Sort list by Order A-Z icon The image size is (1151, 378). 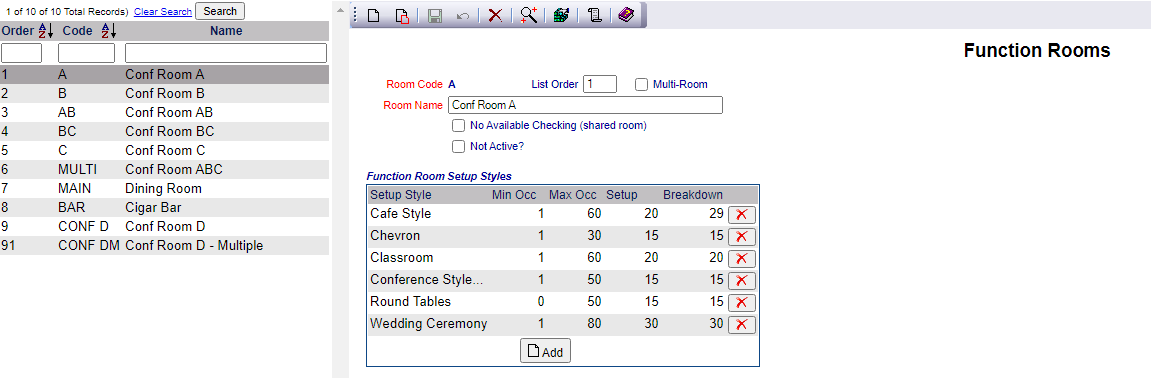tap(46, 31)
